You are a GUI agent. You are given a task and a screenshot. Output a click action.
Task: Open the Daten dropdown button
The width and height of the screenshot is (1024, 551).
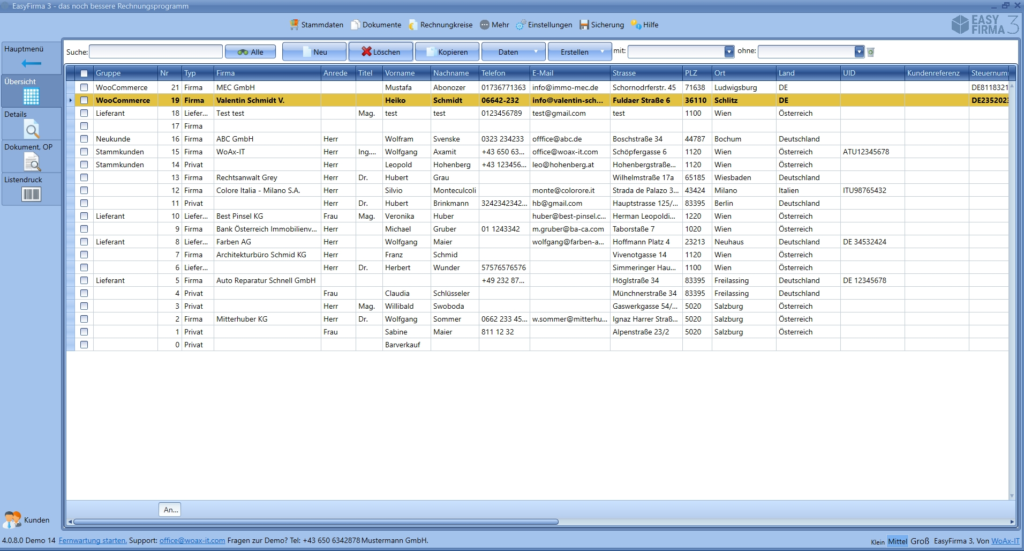[x=513, y=51]
